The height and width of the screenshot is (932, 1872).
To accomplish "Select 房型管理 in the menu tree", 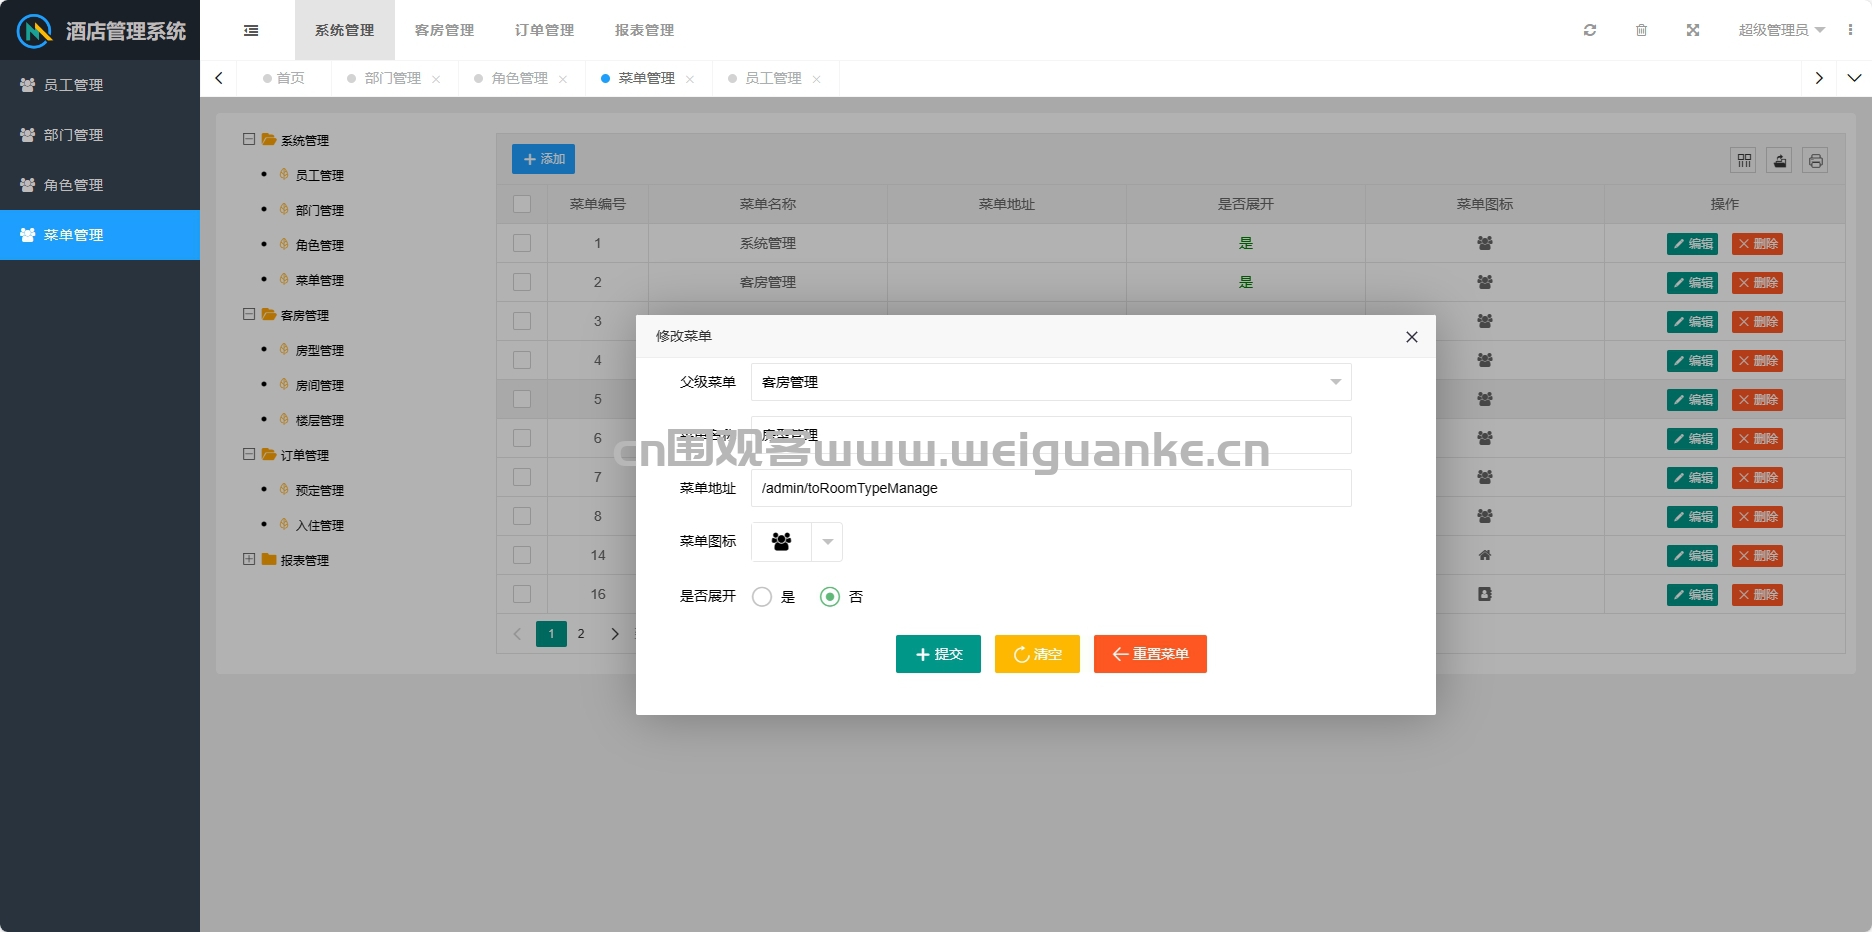I will pyautogui.click(x=319, y=350).
